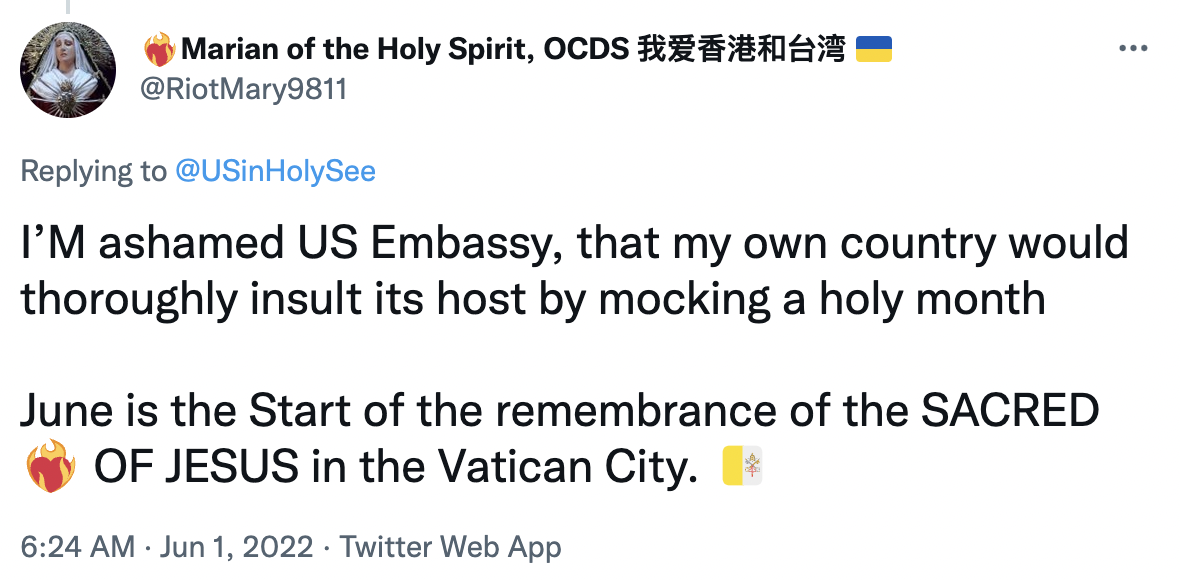The height and width of the screenshot is (580, 1180).
Task: Click the flaming heart emoji before Marian
Action: click(x=160, y=50)
